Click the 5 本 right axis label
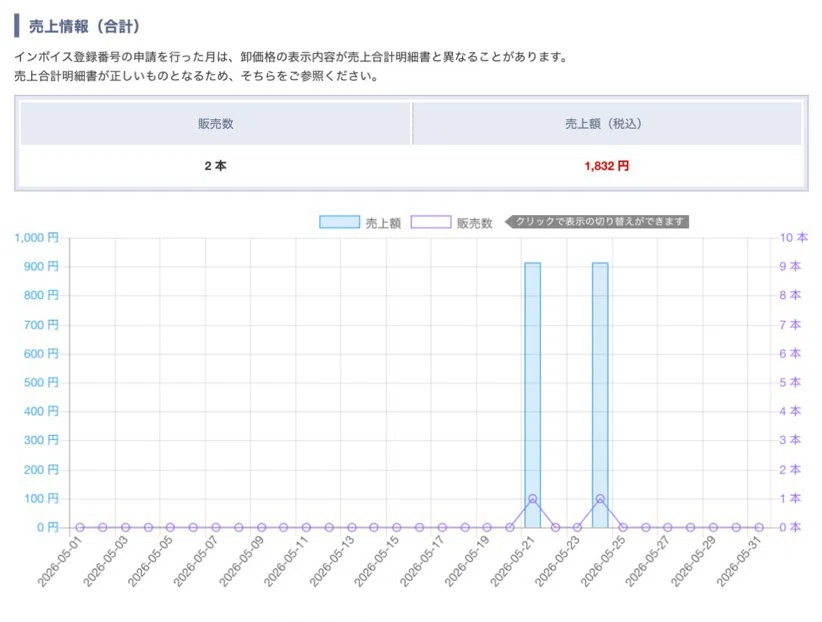 790,382
